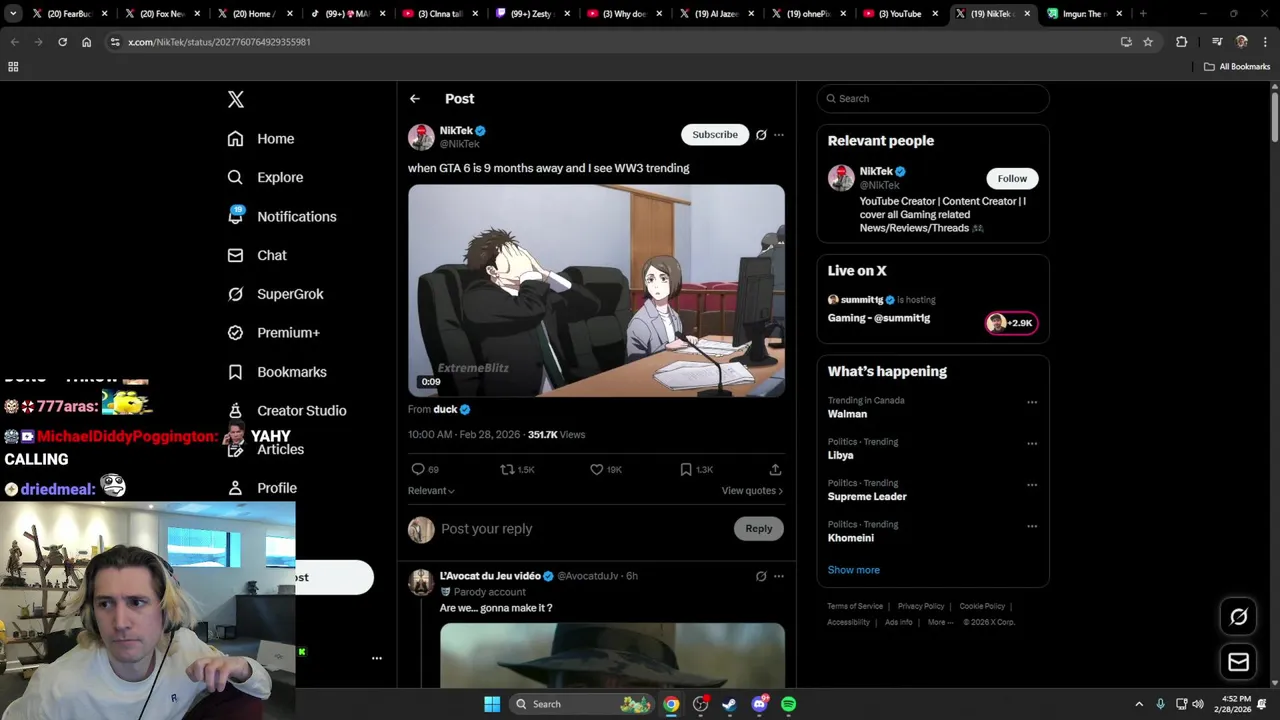Switch to the Imgur browser tab
Viewport: 1280px width, 720px height.
coord(1085,14)
